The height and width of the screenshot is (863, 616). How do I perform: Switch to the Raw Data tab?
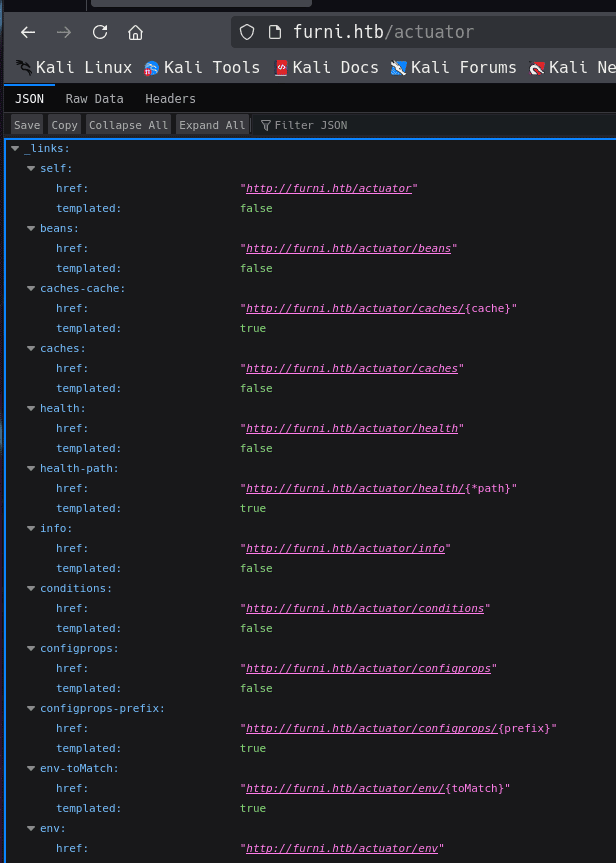pyautogui.click(x=94, y=99)
